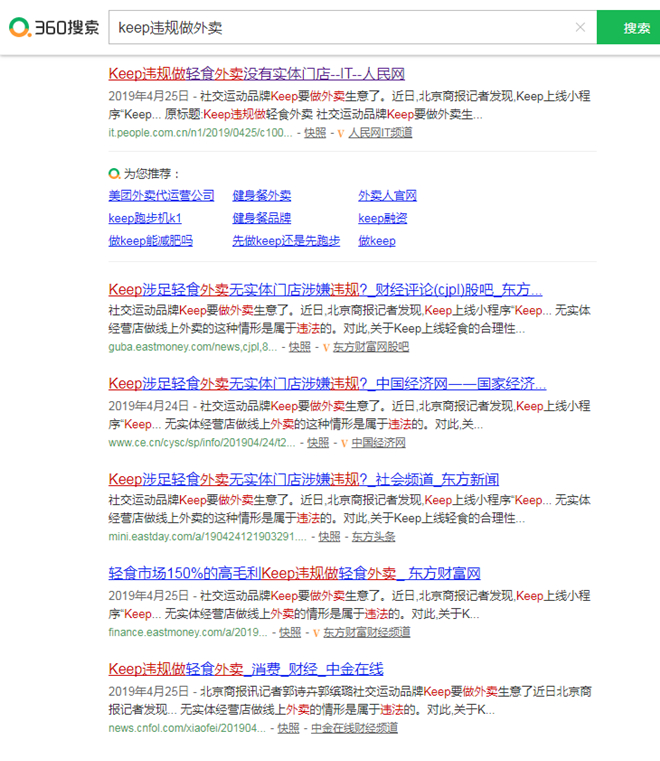Open result title ending 财经评论(cjpl)股吧_东方
660x761 pixels.
(x=325, y=290)
